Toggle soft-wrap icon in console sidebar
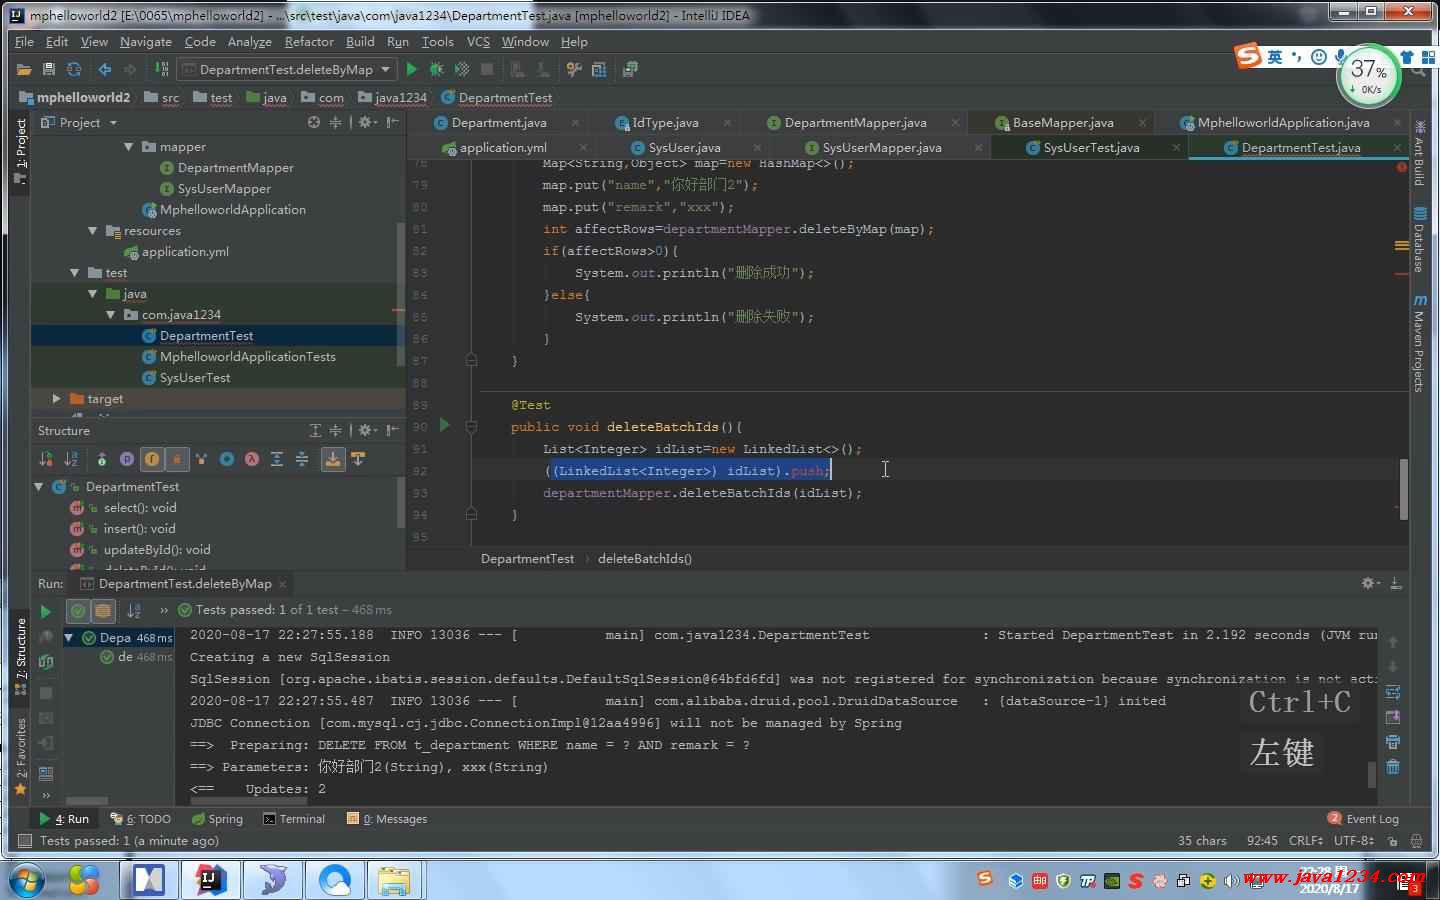 tap(1393, 692)
